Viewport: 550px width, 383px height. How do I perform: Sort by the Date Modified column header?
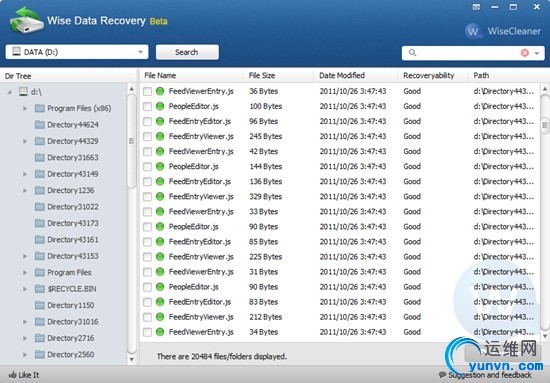click(356, 75)
